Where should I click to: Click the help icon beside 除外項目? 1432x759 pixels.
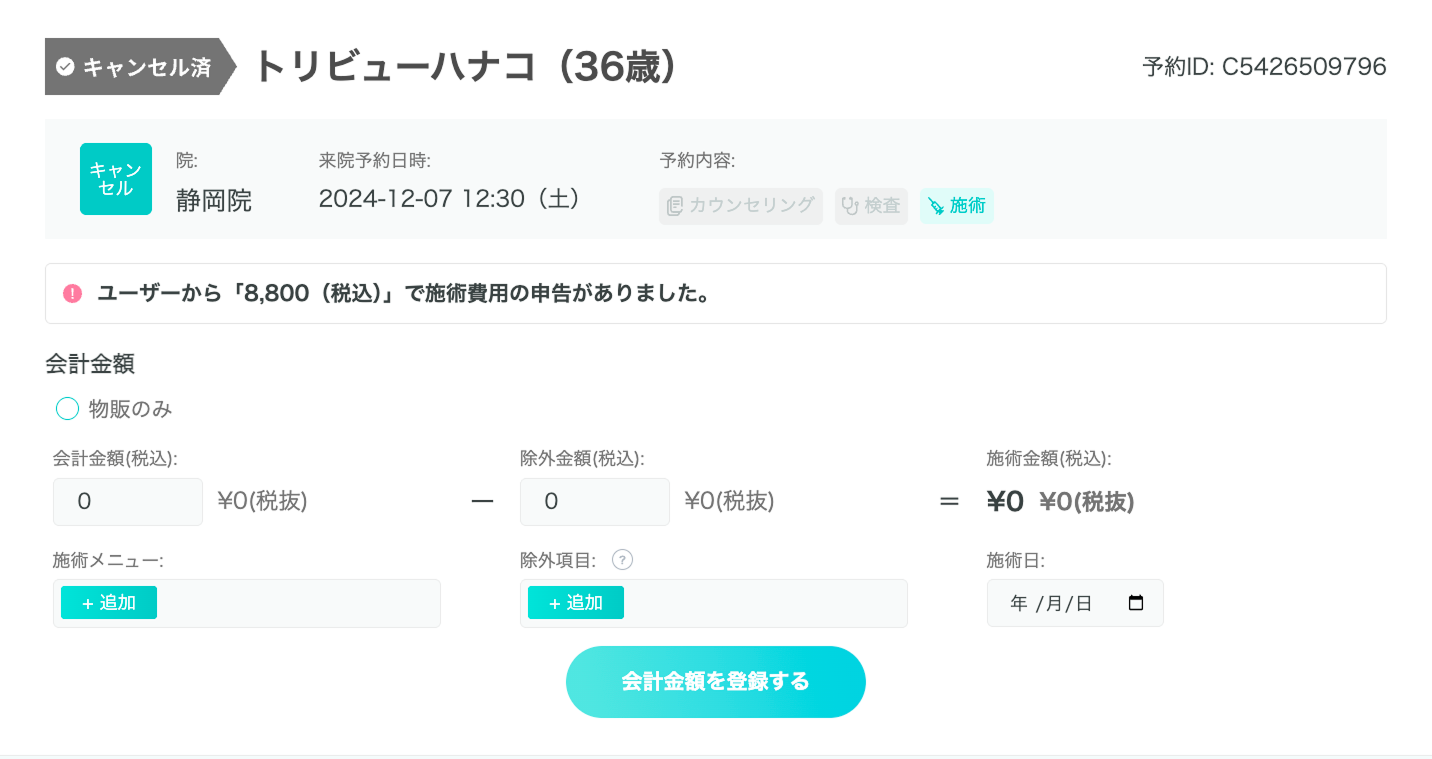[622, 560]
